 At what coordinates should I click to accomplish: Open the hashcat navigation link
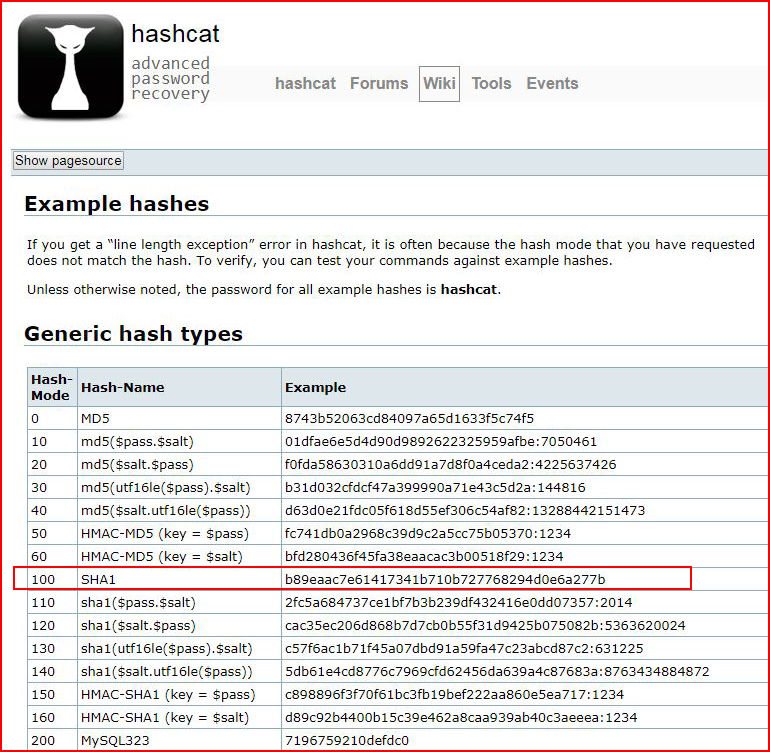(305, 84)
